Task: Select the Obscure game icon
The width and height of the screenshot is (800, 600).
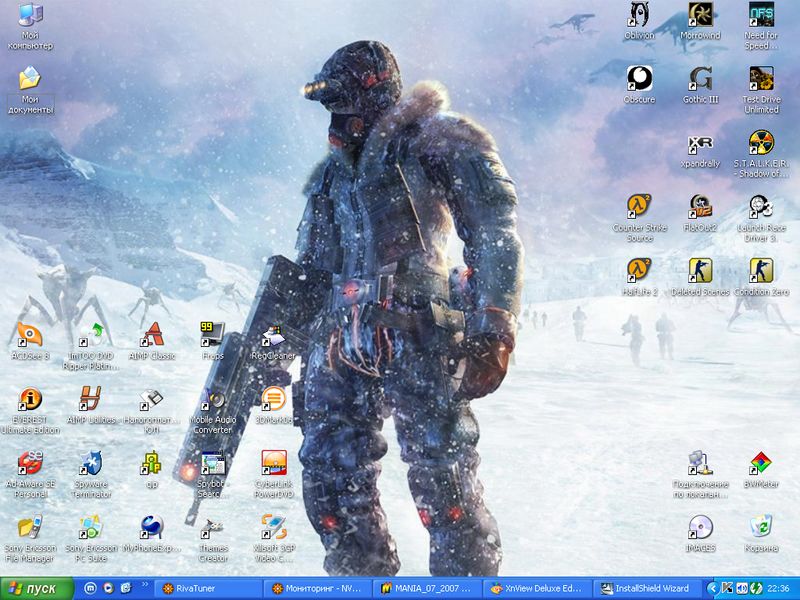Action: pyautogui.click(x=639, y=79)
